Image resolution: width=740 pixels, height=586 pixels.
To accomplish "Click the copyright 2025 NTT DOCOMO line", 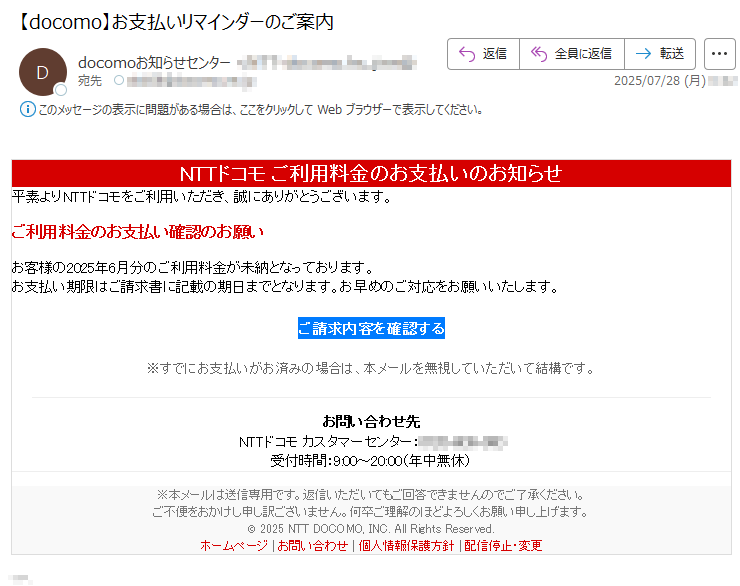I will coord(370,528).
